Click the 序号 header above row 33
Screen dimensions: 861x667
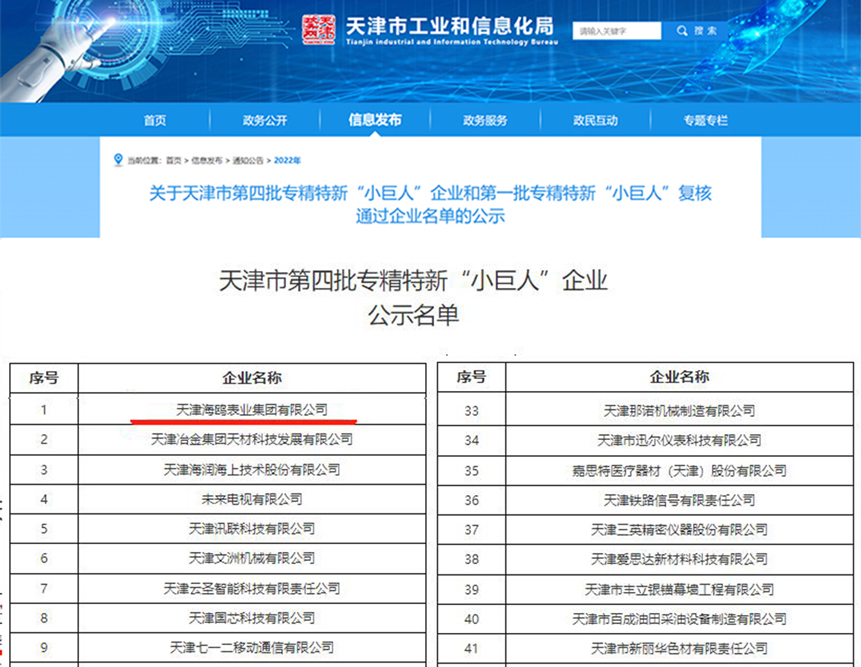click(472, 377)
